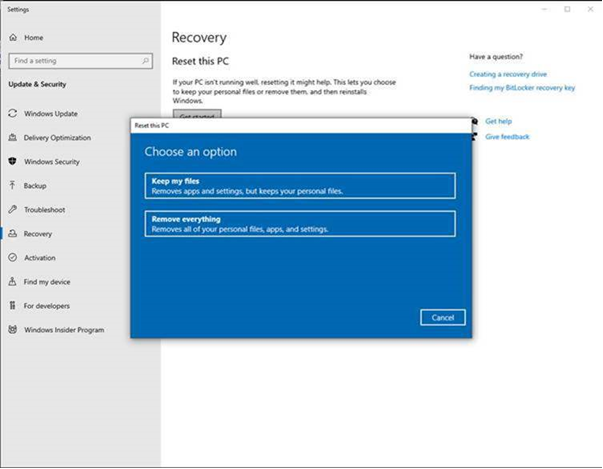Open For developers settings

(x=47, y=306)
